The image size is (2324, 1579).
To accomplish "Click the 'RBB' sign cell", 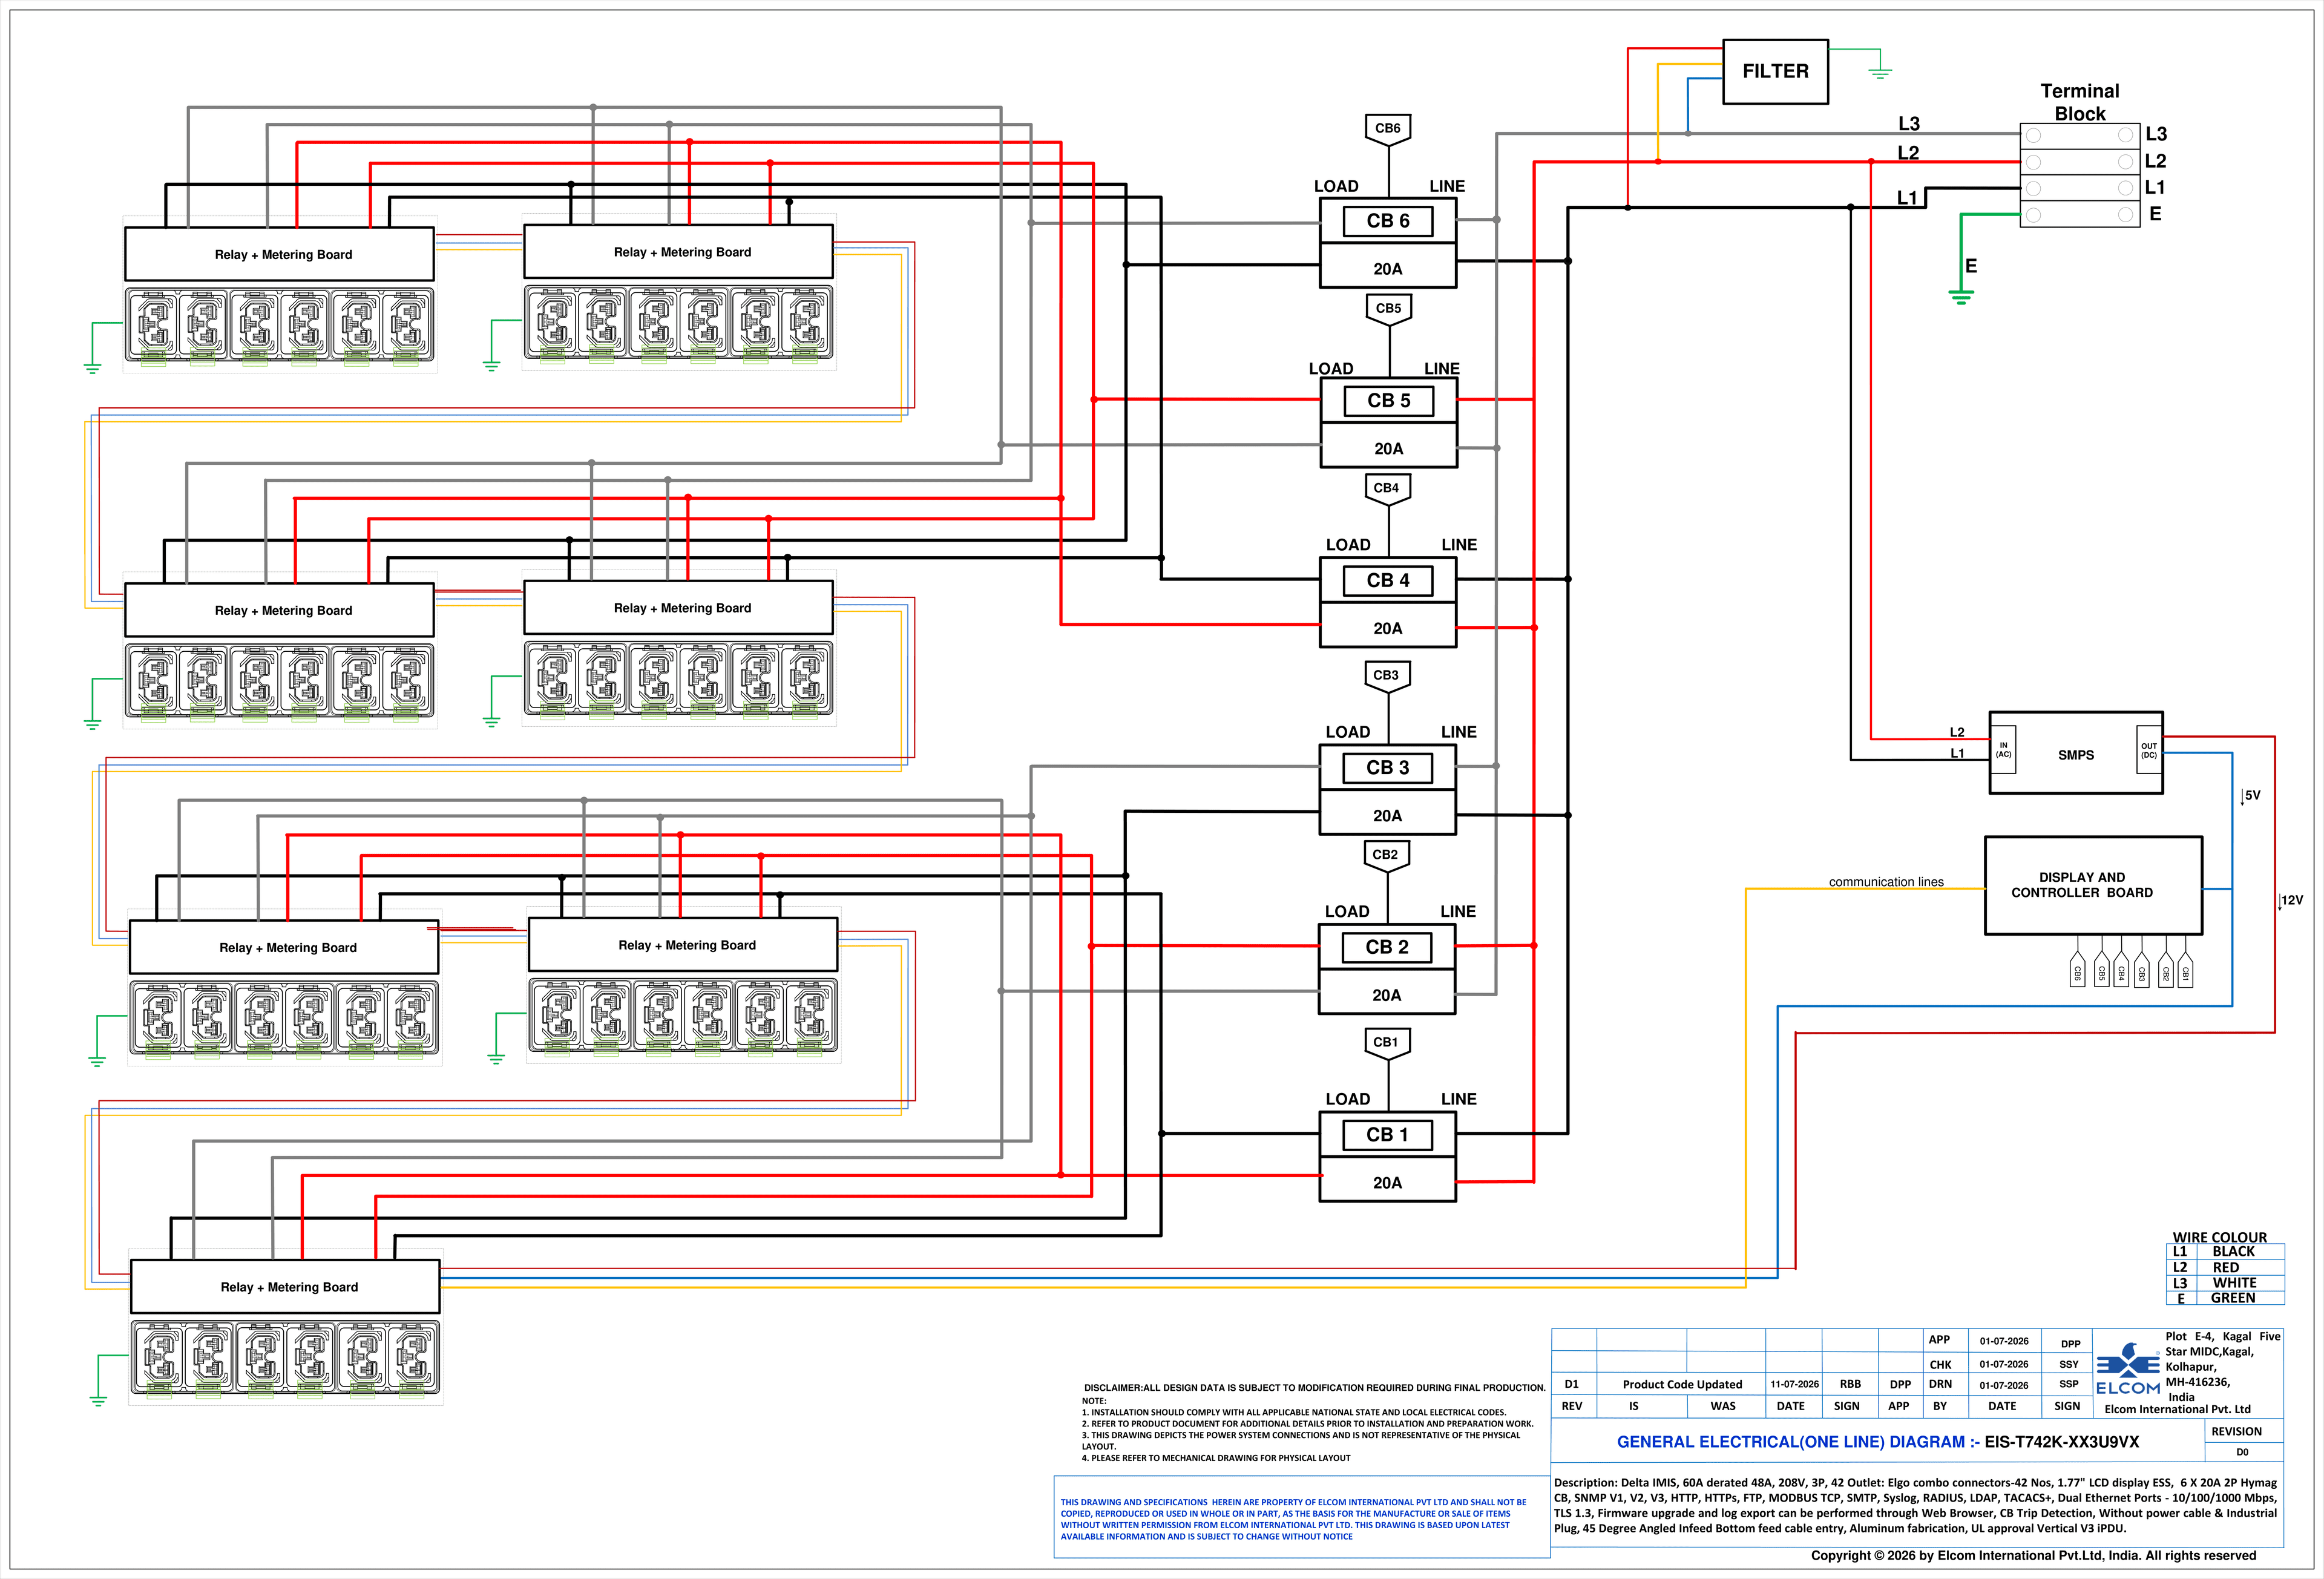I will coord(1850,1385).
